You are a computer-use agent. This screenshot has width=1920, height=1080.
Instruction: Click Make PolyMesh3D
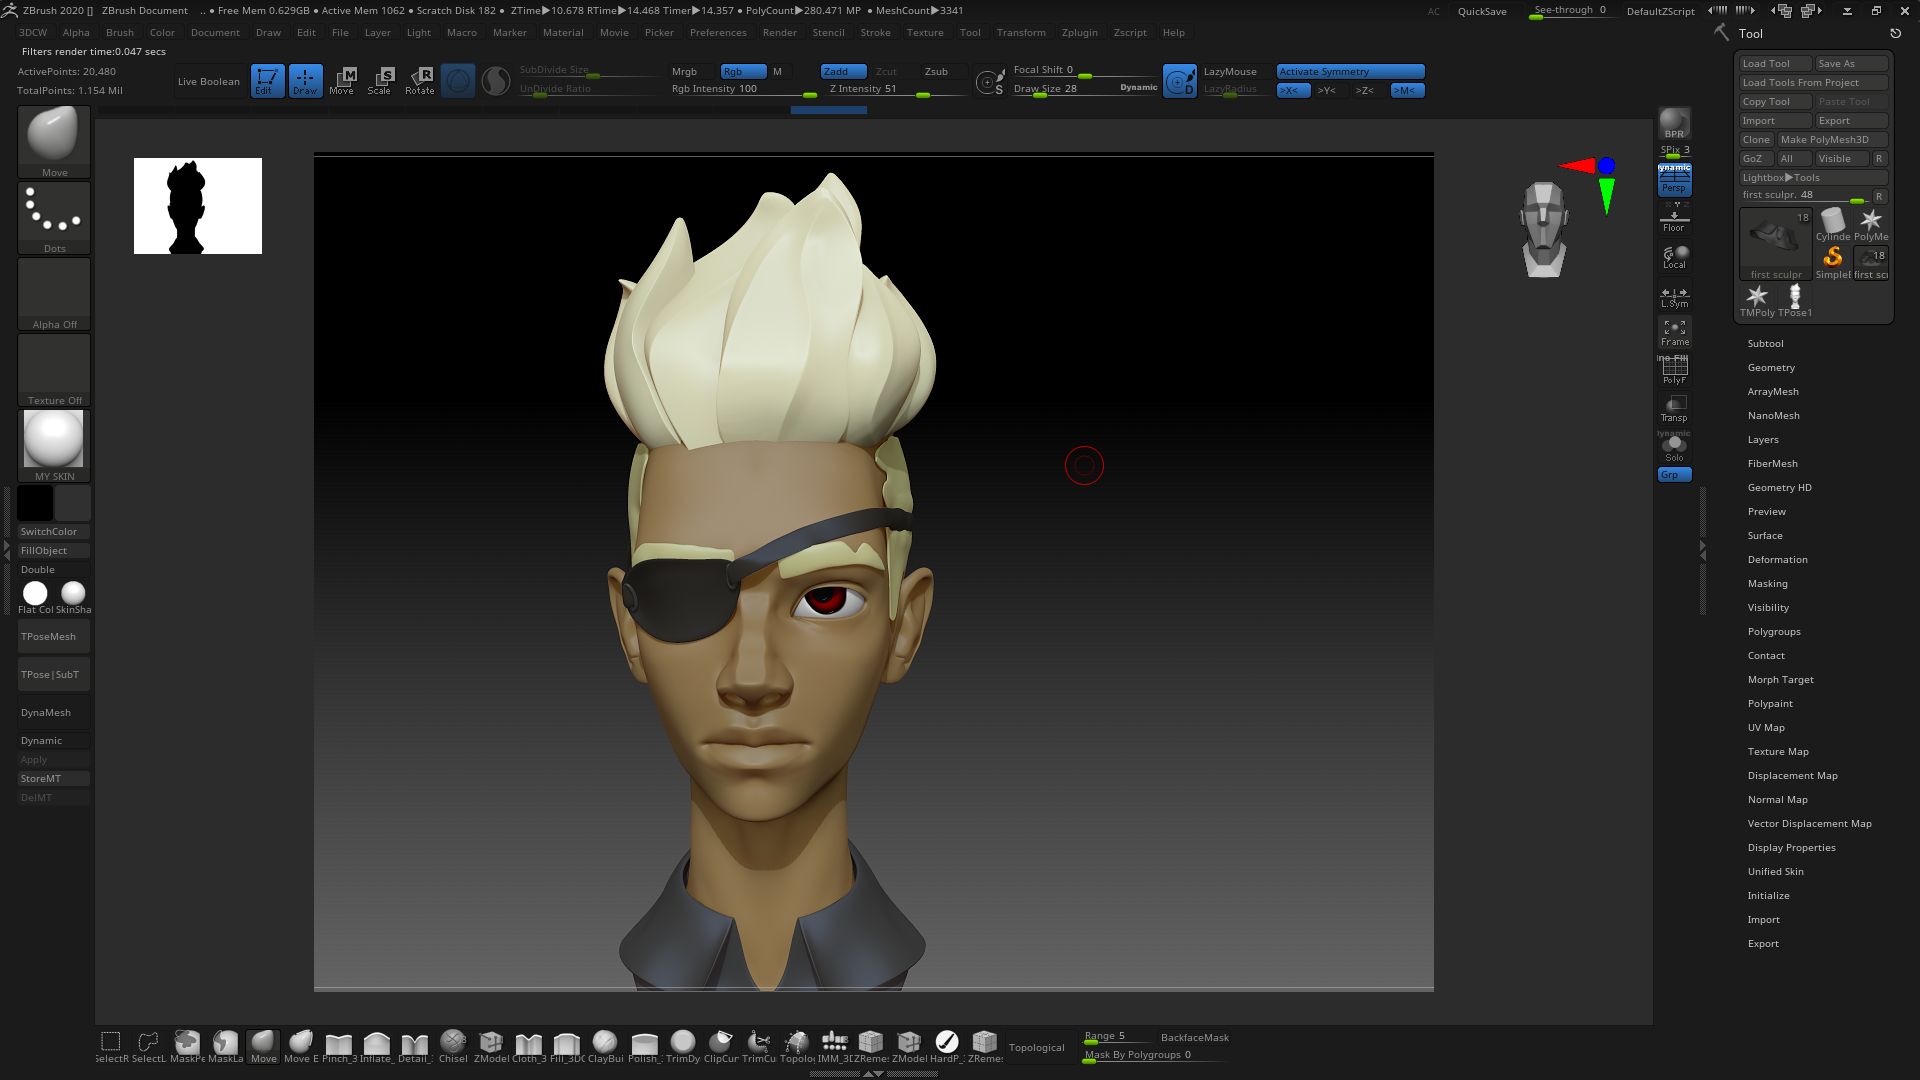[x=1831, y=139]
